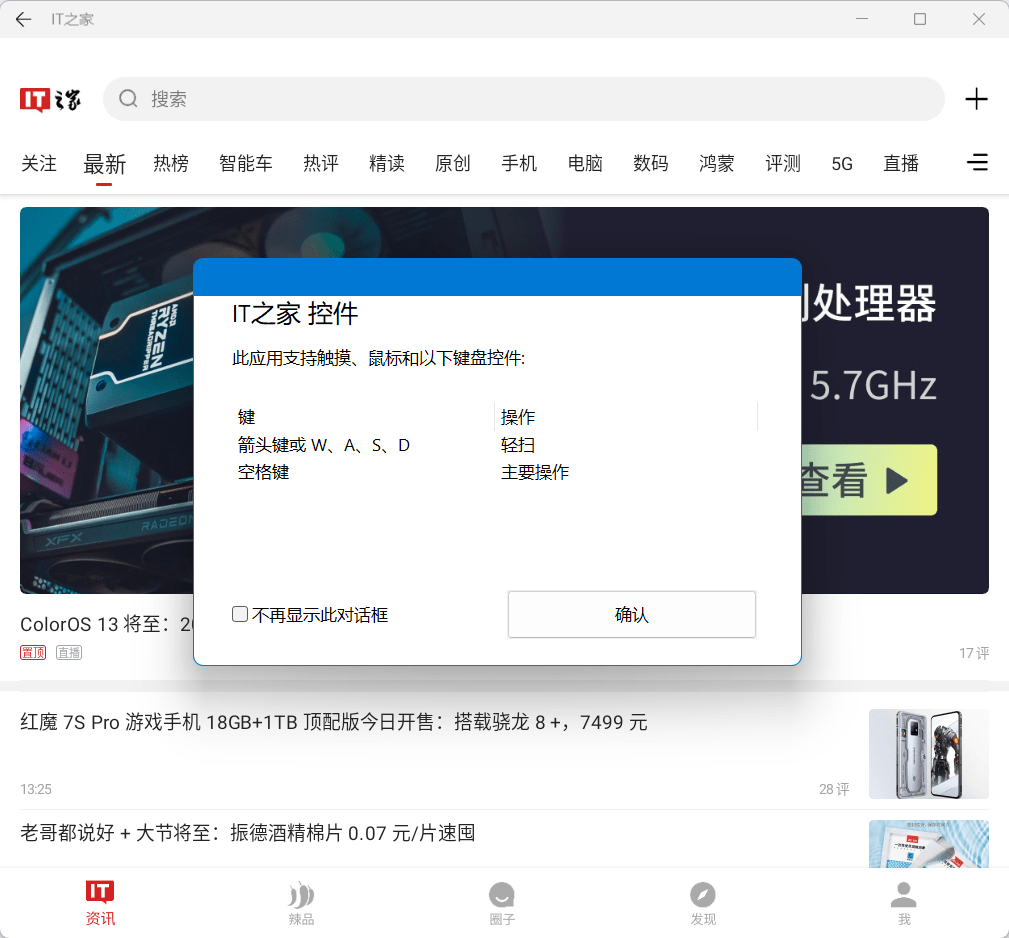Screen dimensions: 1009x938
Task: Open the IT之家 logo home
Action: click(x=50, y=100)
